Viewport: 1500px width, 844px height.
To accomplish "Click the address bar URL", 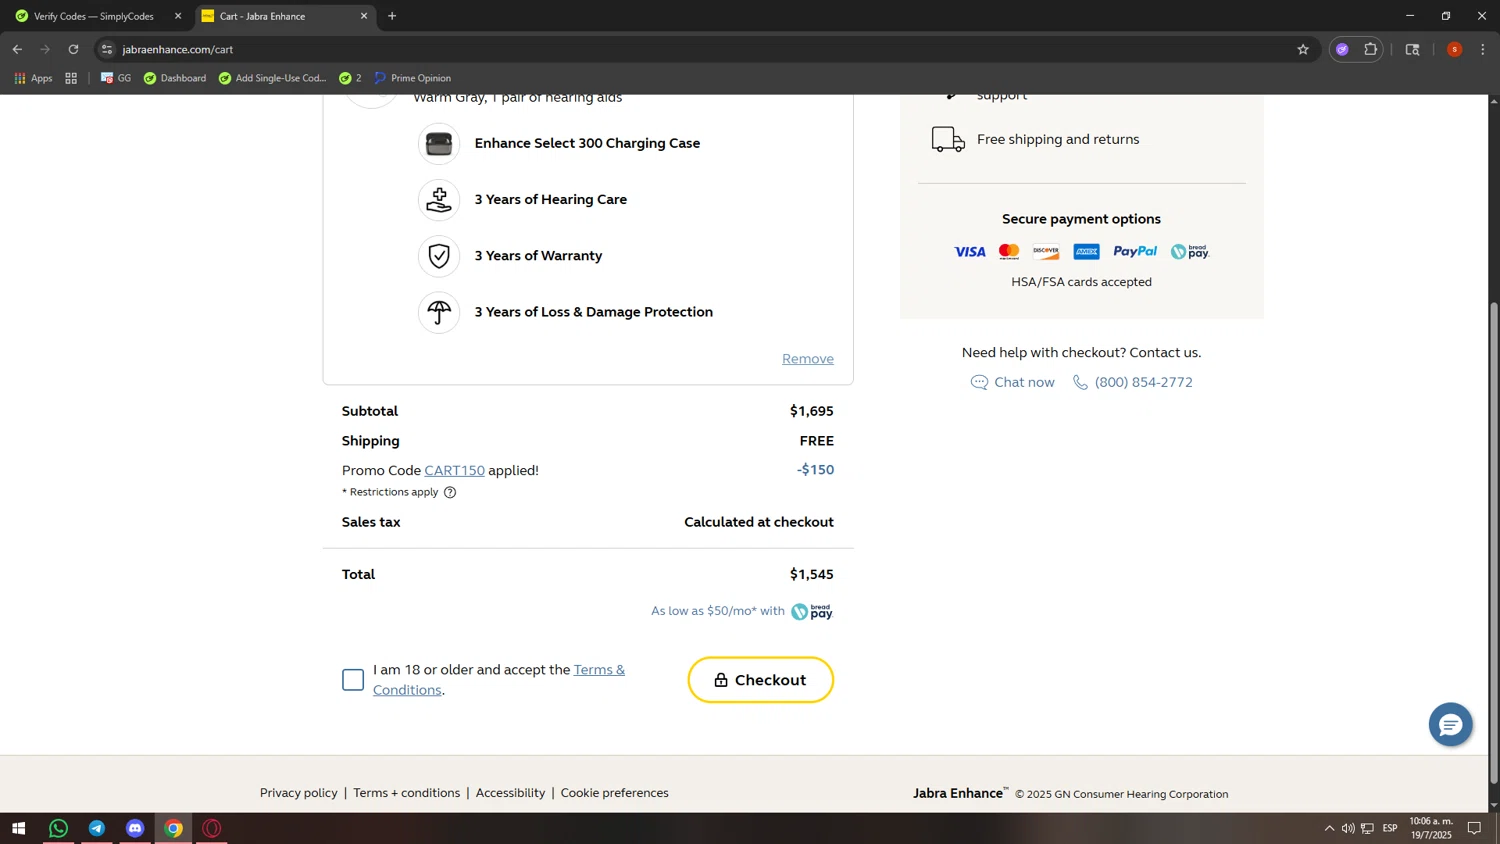I will click(178, 49).
